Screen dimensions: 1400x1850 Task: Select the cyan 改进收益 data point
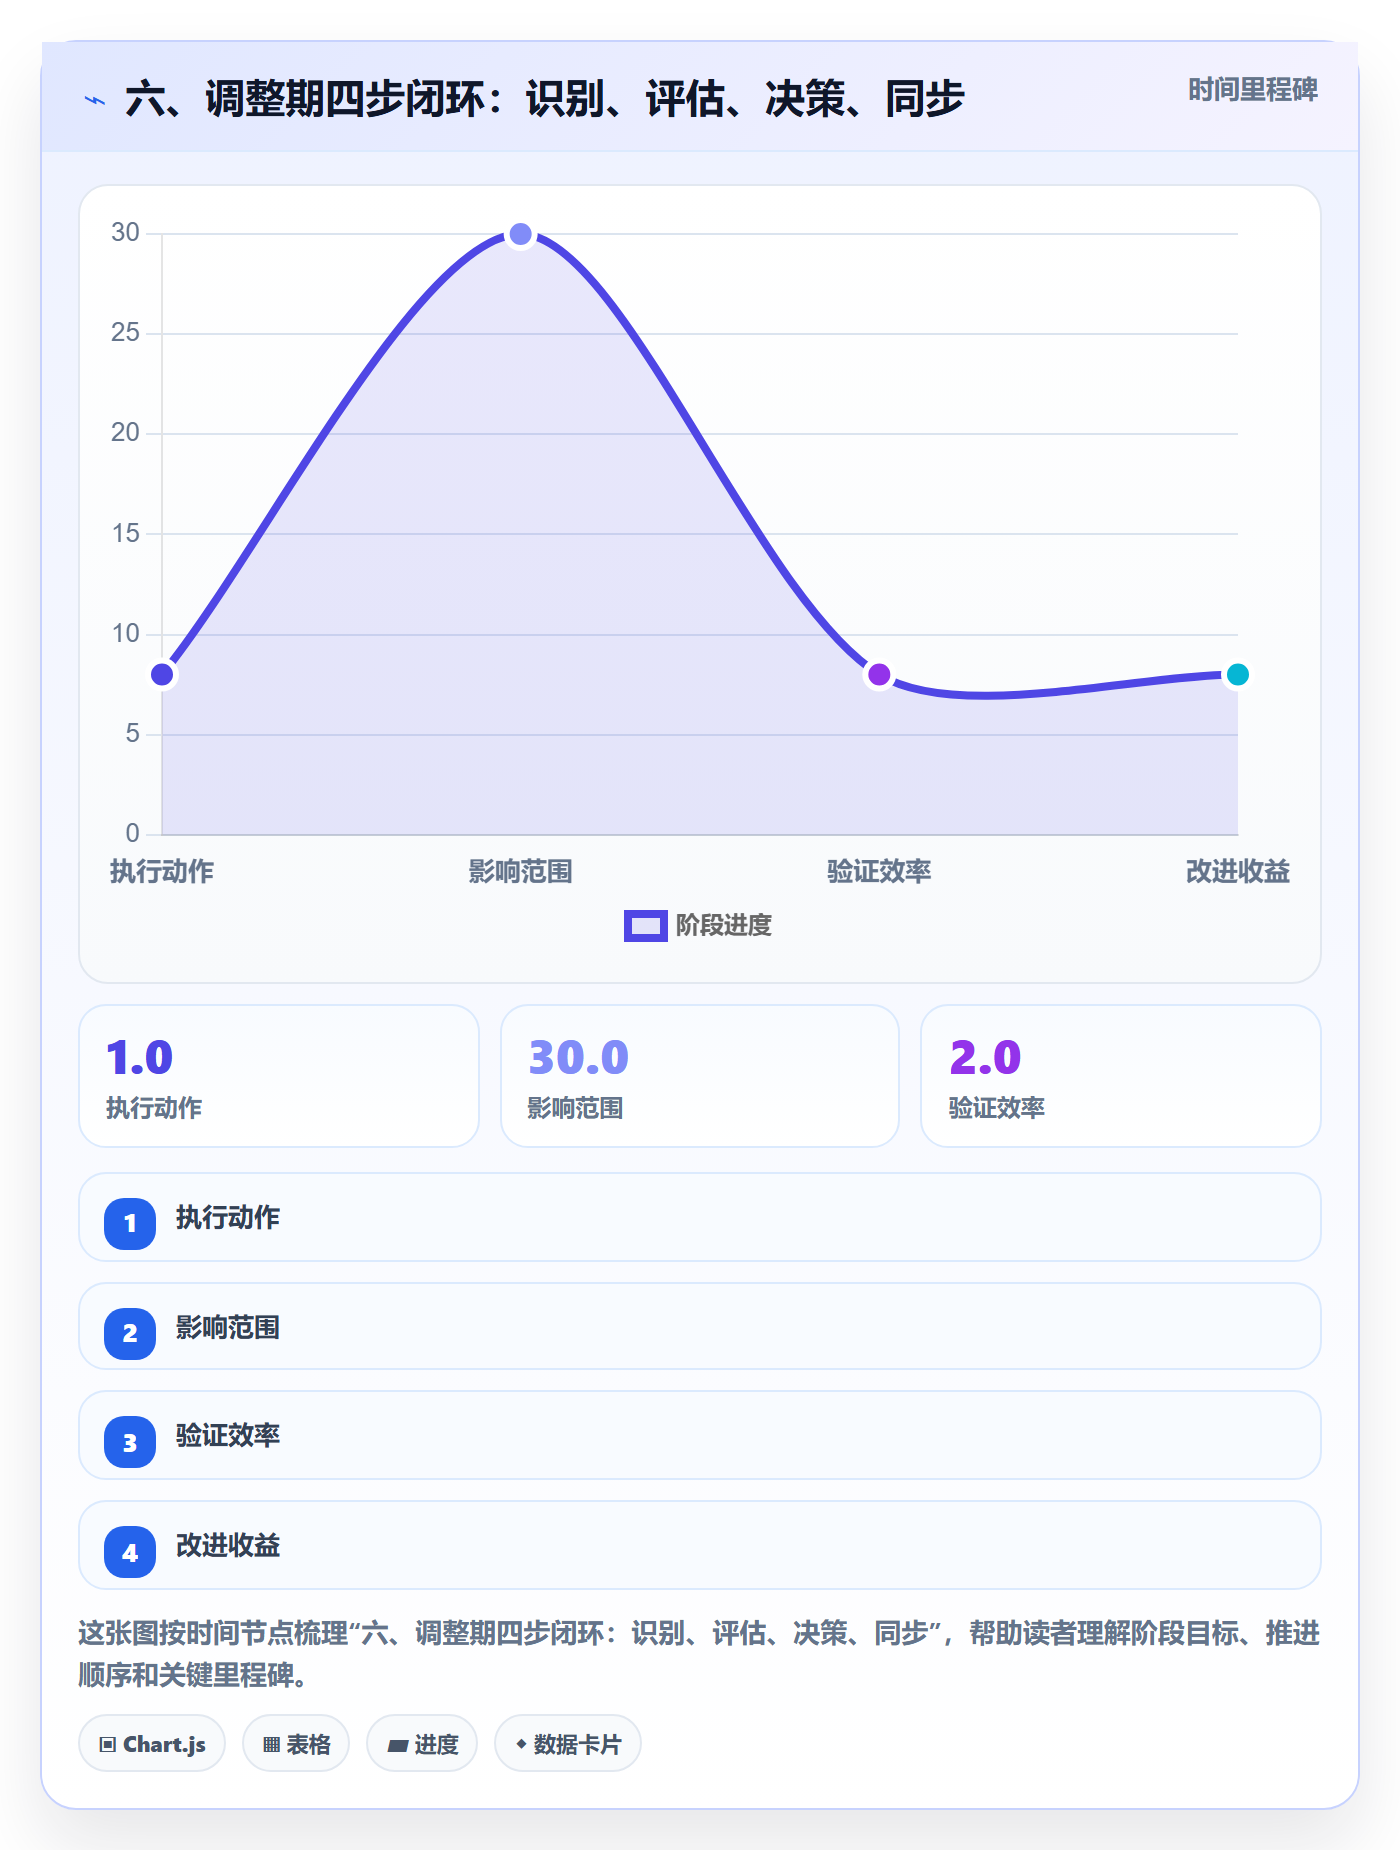point(1237,675)
